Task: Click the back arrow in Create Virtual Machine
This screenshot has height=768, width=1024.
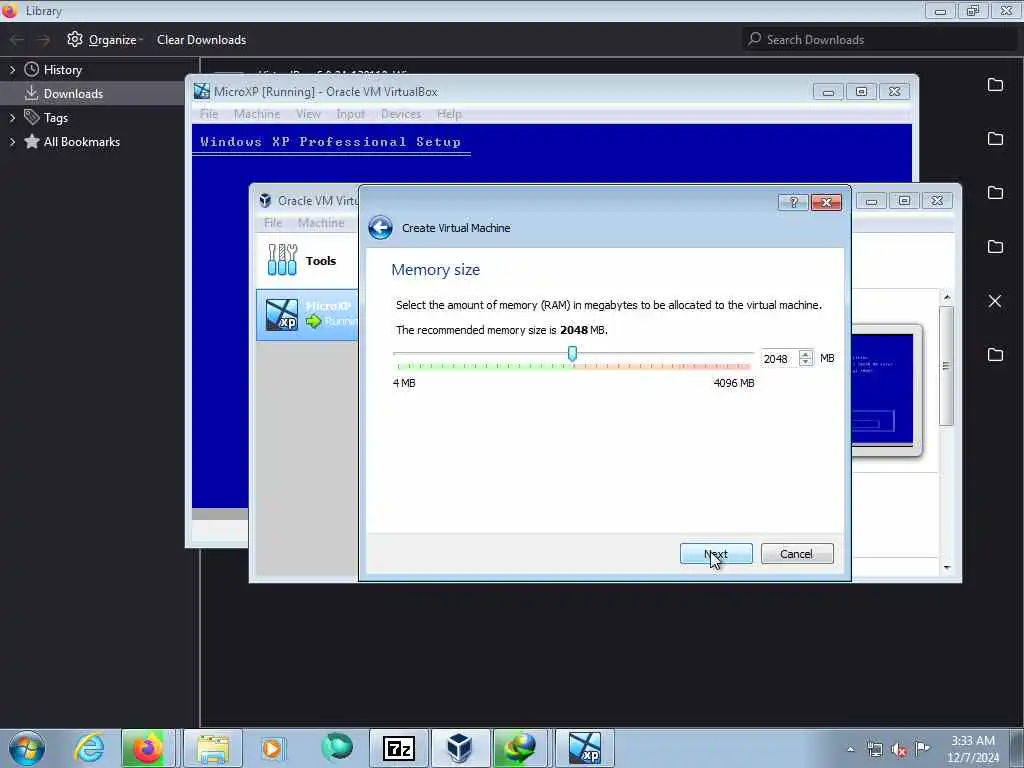Action: pos(380,228)
